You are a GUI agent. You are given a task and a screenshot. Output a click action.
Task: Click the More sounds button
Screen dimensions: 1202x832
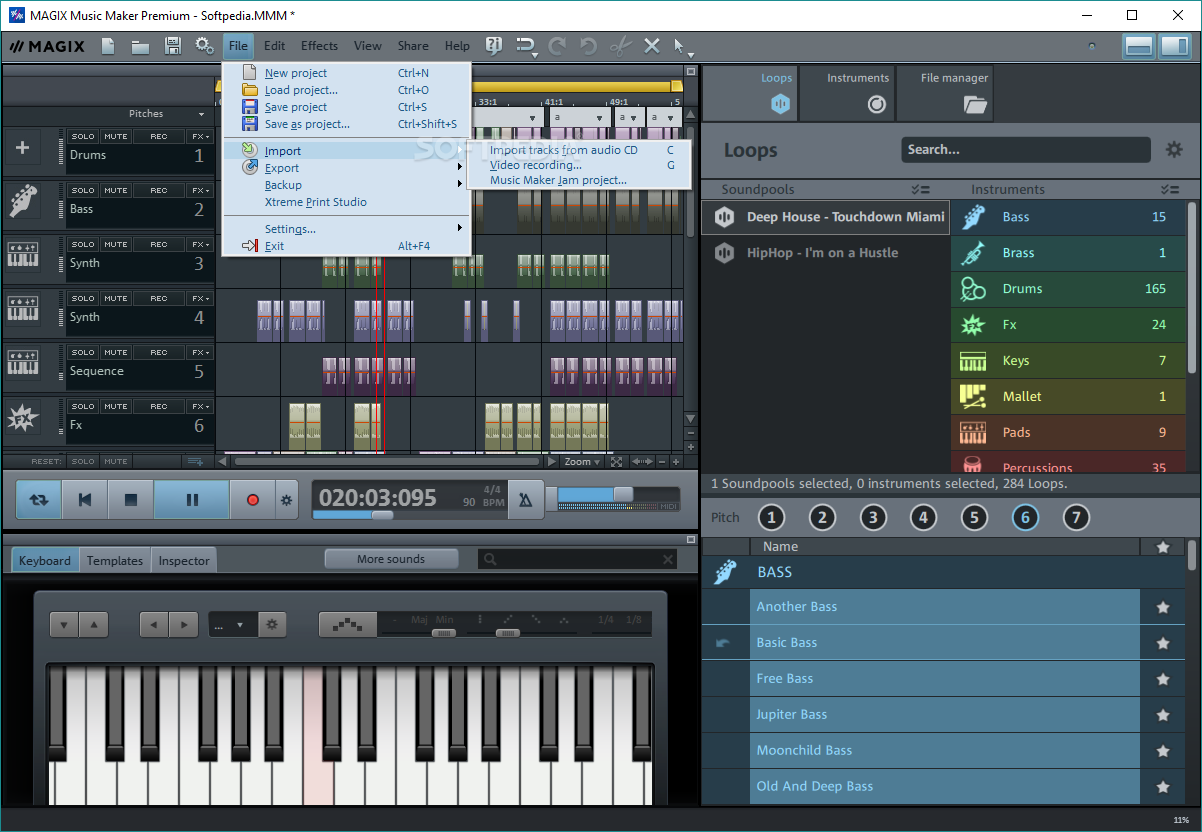[391, 559]
